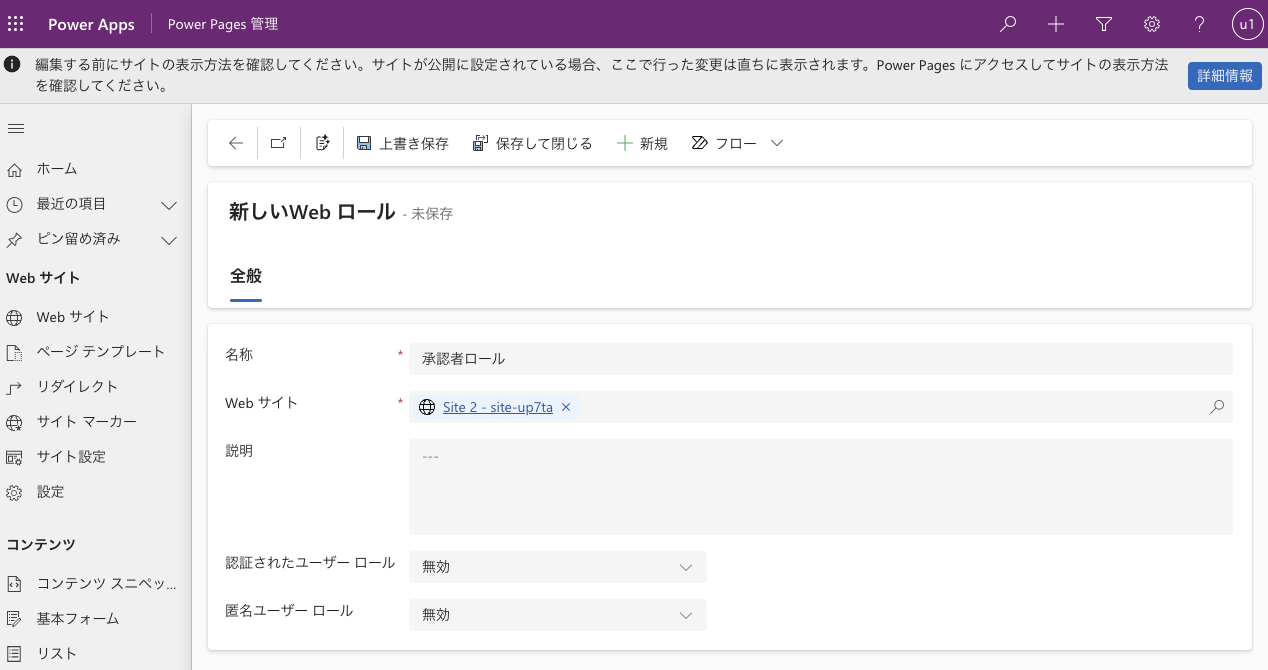This screenshot has width=1268, height=670.
Task: Click the search magnifier in header
Action: (1009, 24)
